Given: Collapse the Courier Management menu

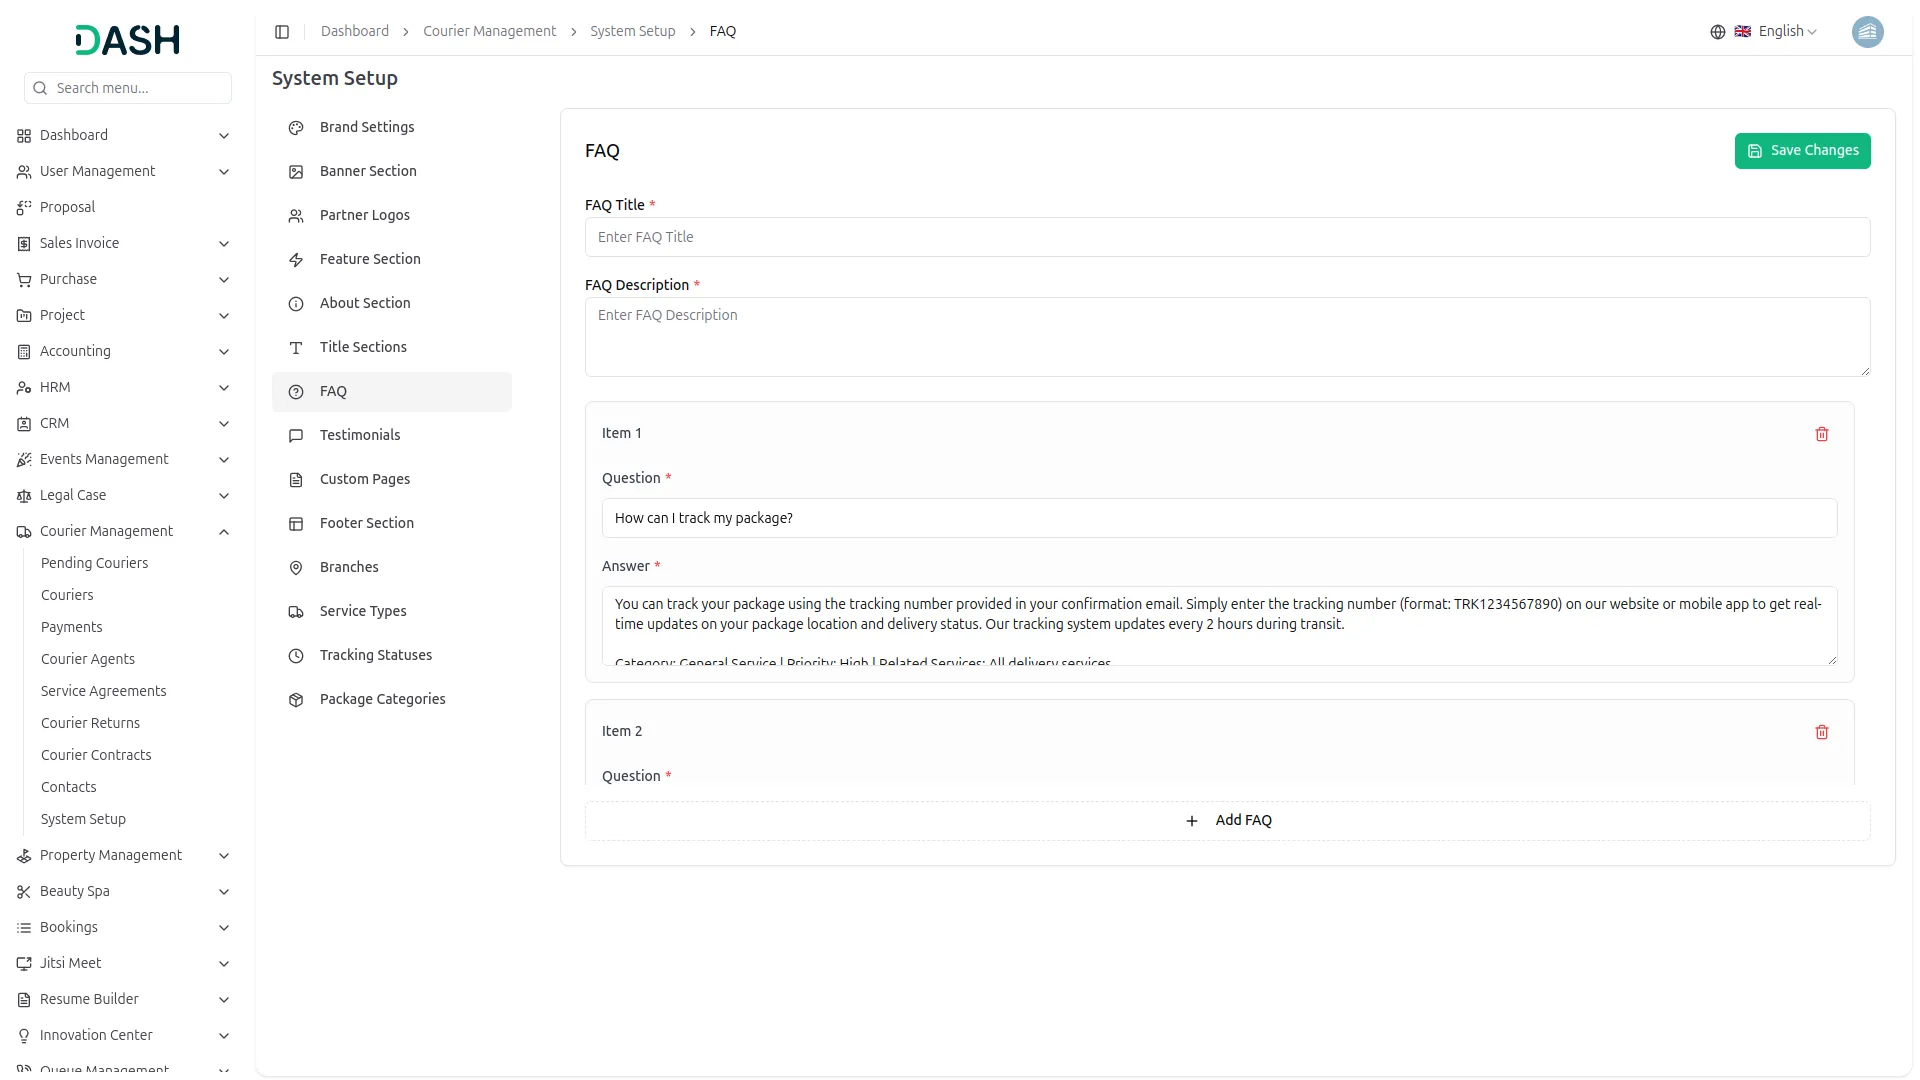Looking at the screenshot, I should tap(224, 532).
